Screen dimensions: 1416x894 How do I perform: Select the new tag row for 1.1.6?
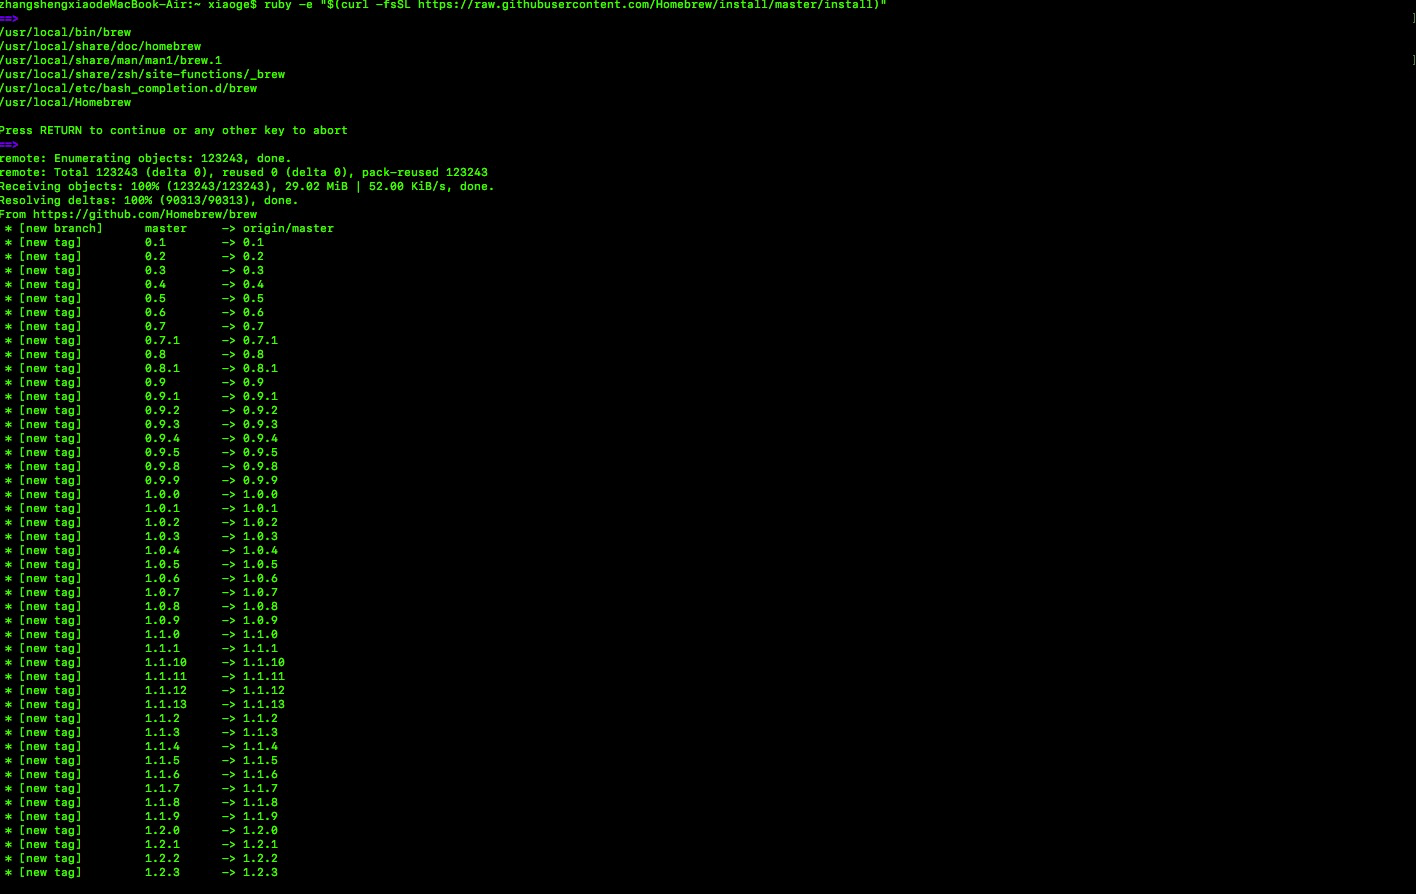(x=141, y=774)
